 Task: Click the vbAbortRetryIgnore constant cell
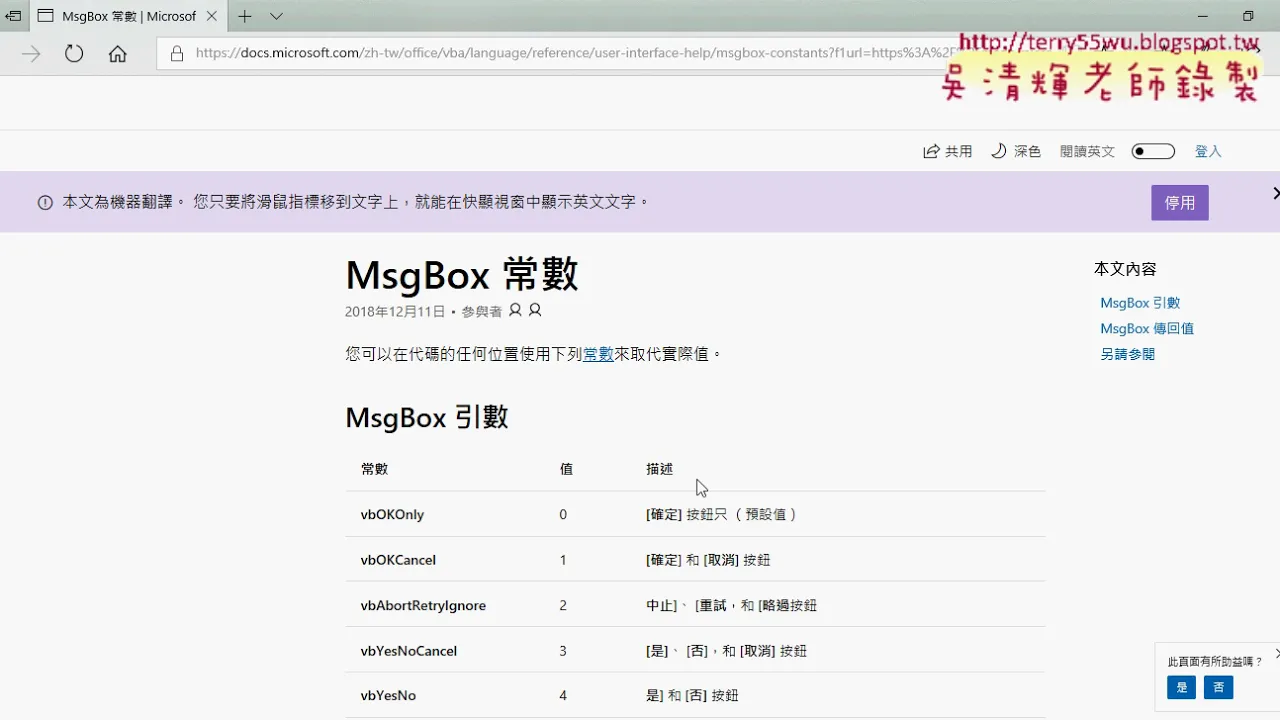(423, 605)
